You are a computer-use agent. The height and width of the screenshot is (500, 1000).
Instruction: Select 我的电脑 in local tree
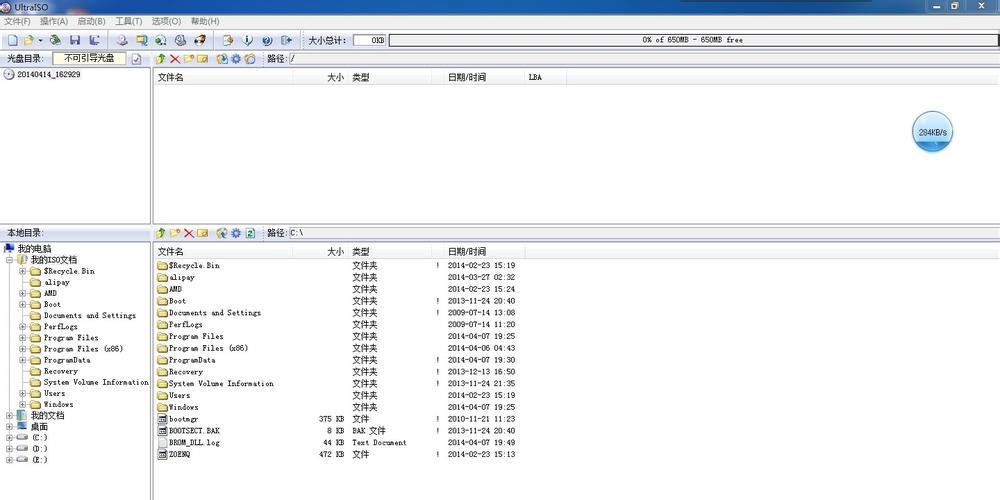click(x=34, y=249)
